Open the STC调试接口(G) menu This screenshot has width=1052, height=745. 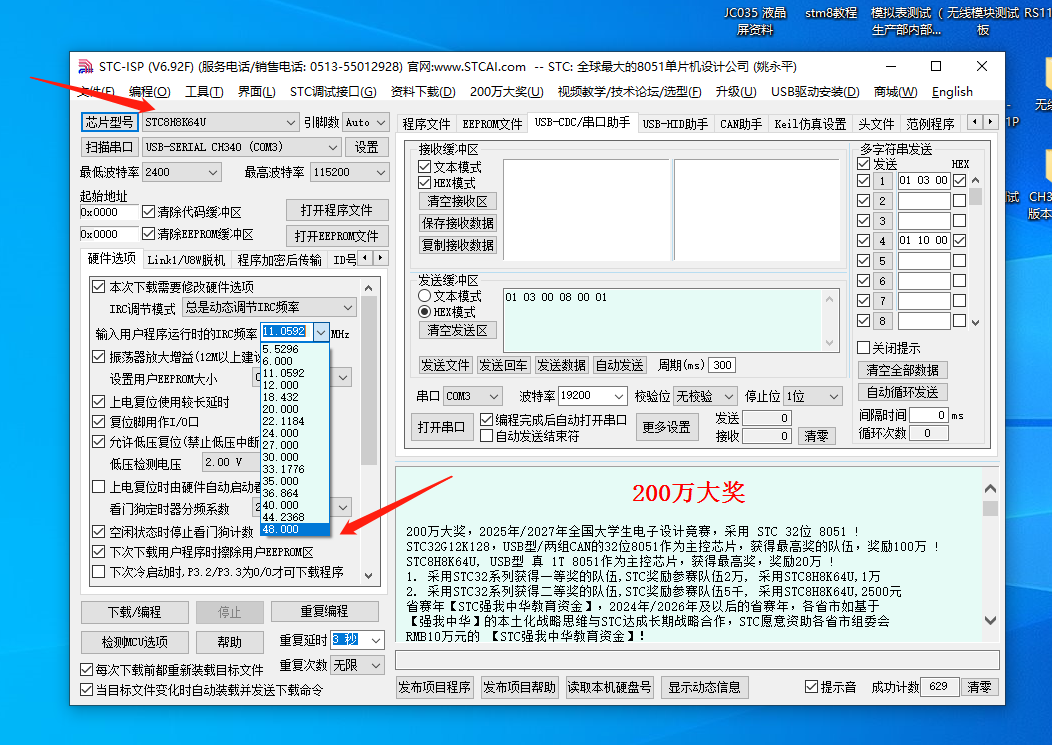pyautogui.click(x=333, y=92)
